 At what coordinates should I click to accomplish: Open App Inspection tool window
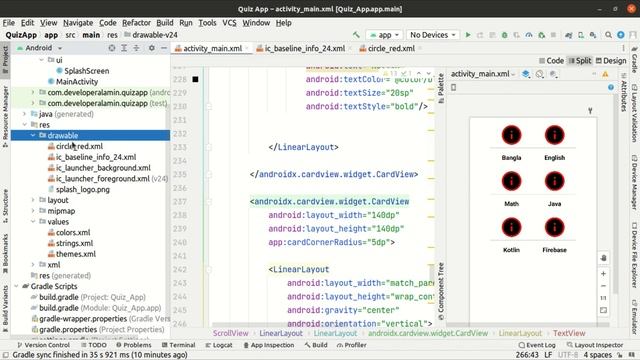point(269,345)
